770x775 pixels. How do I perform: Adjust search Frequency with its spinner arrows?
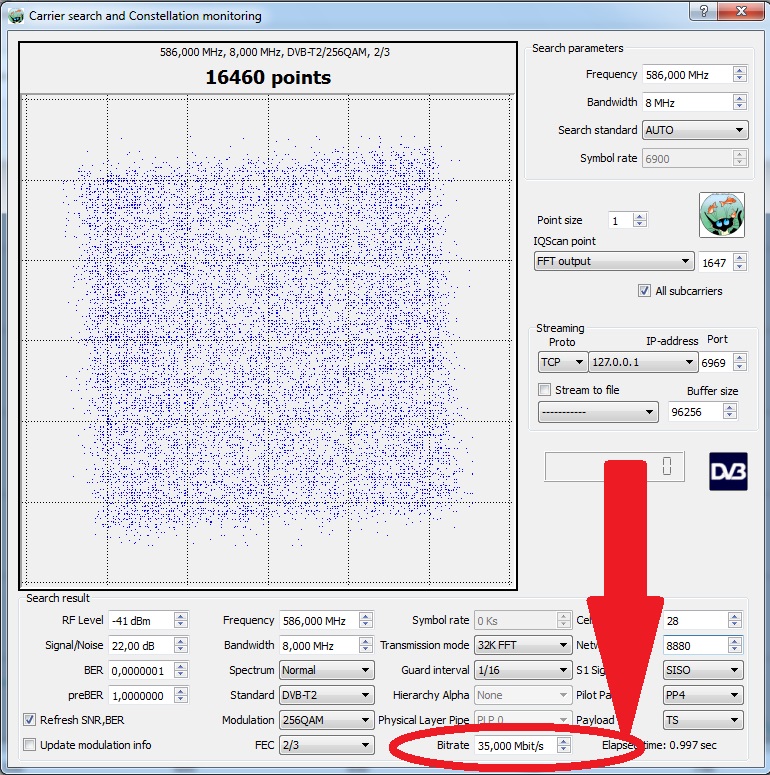coord(740,74)
